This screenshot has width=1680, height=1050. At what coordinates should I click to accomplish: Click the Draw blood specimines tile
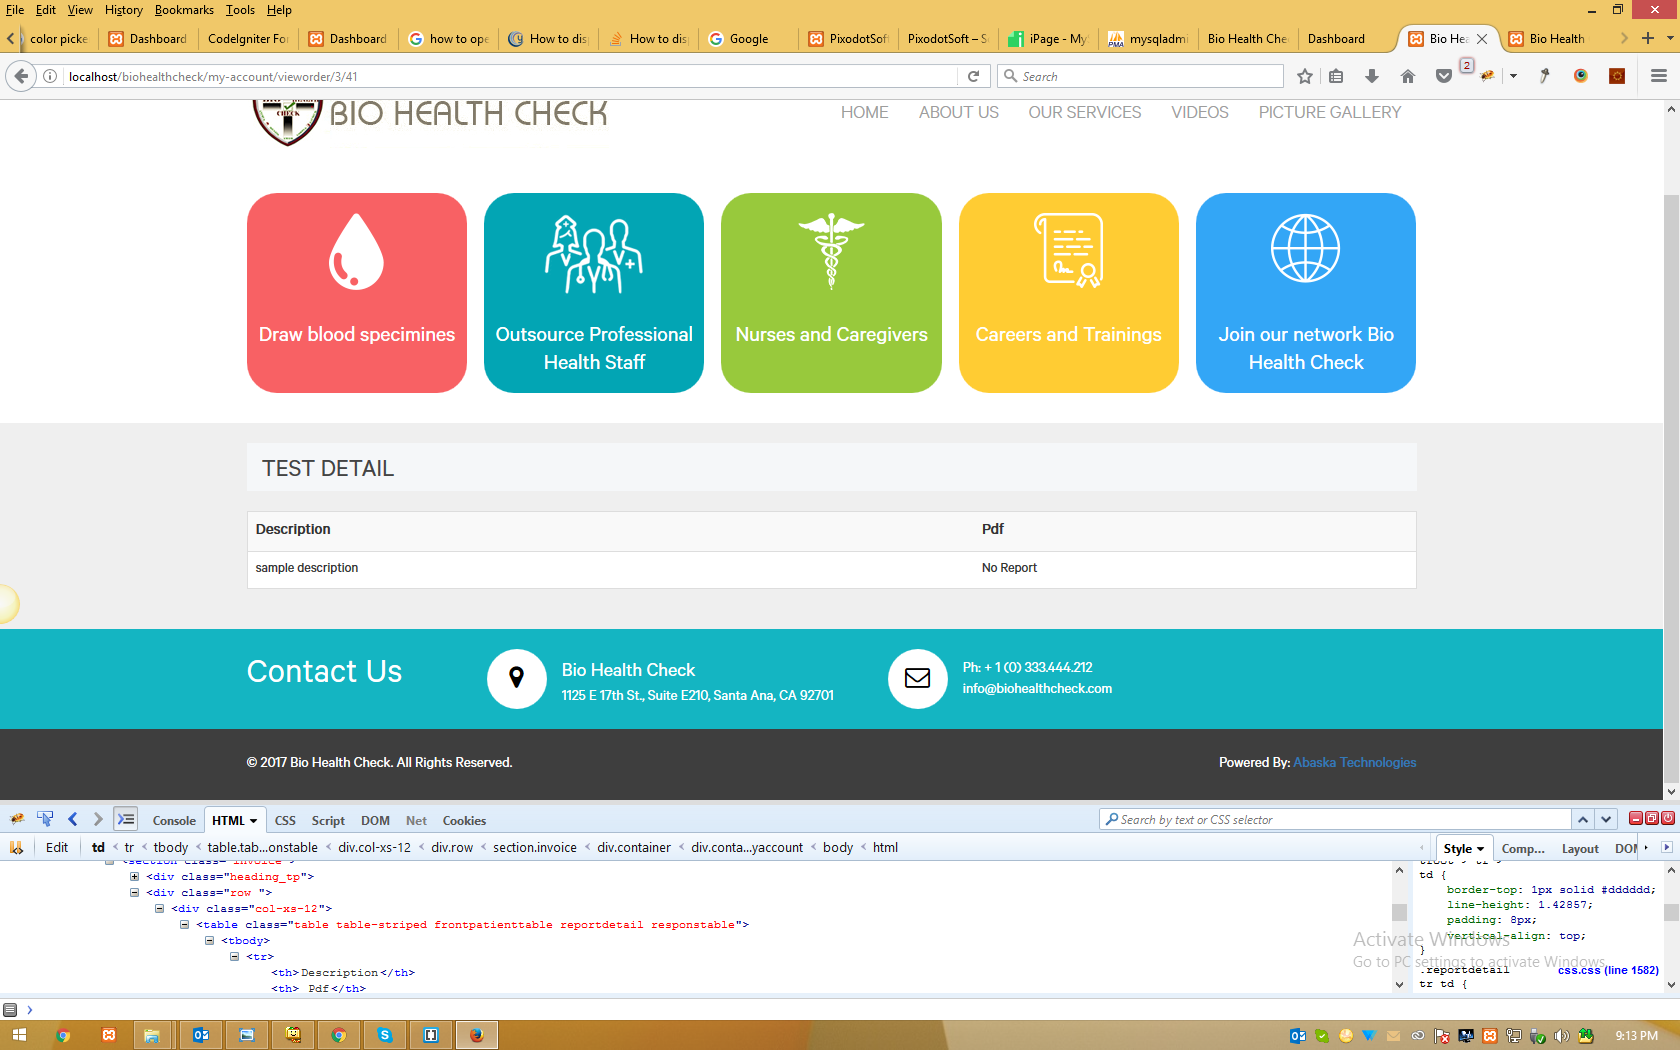[x=357, y=293]
